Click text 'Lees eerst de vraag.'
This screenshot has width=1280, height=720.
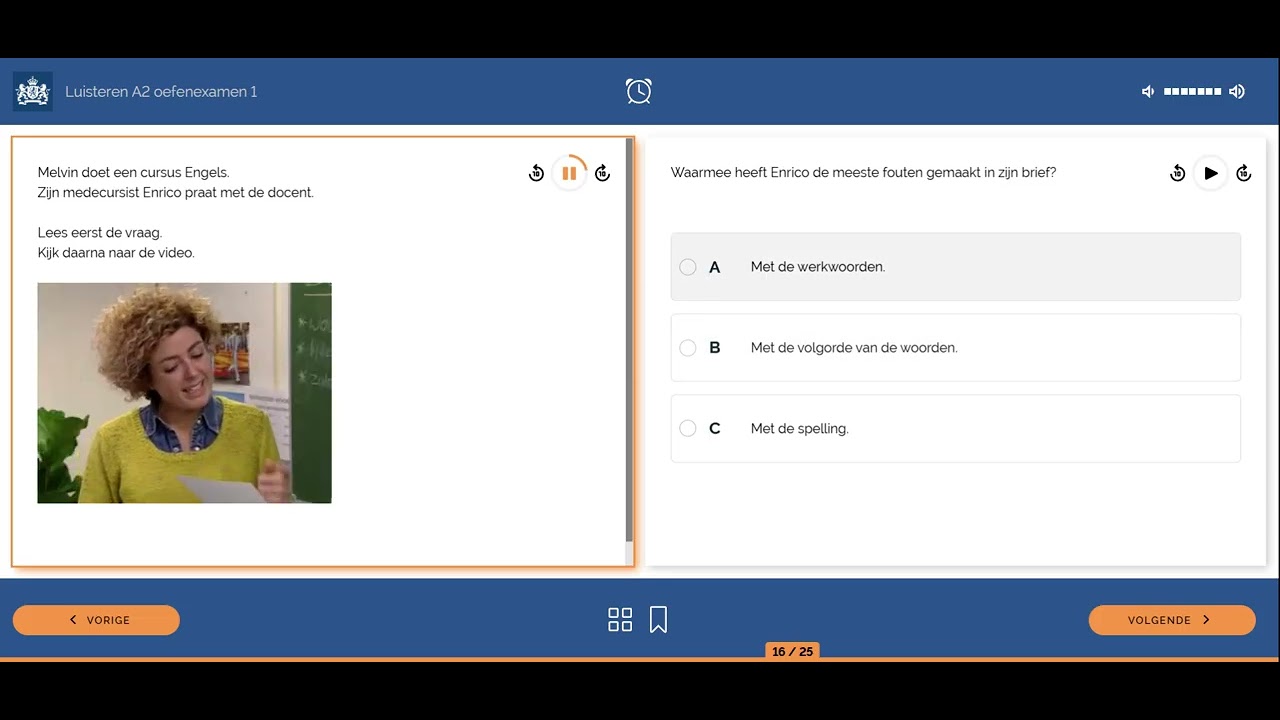100,233
